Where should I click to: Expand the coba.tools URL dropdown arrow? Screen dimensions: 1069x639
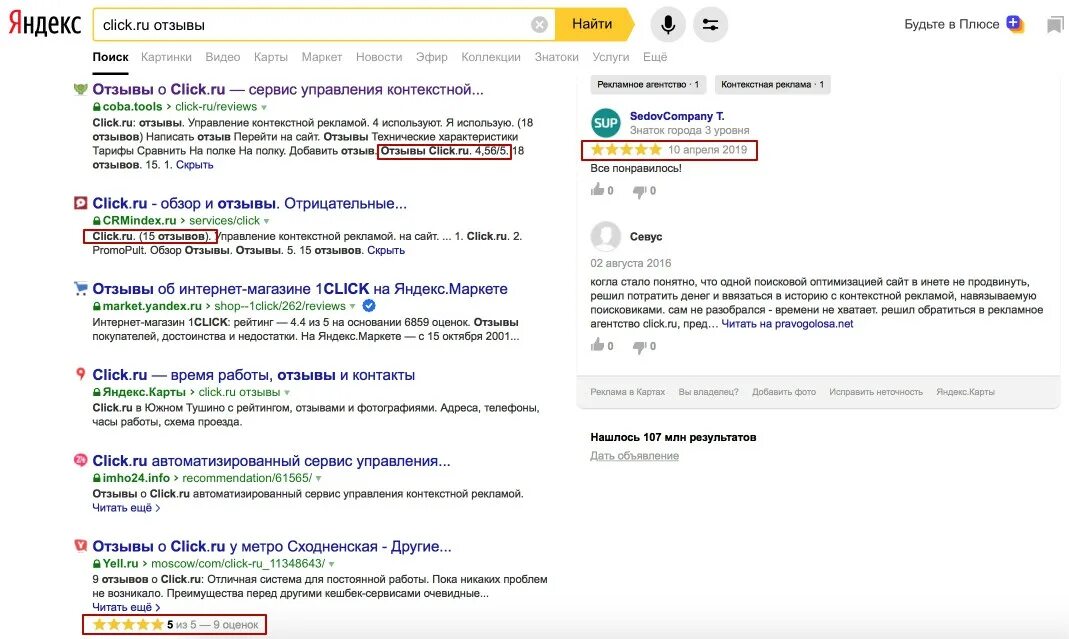[264, 107]
